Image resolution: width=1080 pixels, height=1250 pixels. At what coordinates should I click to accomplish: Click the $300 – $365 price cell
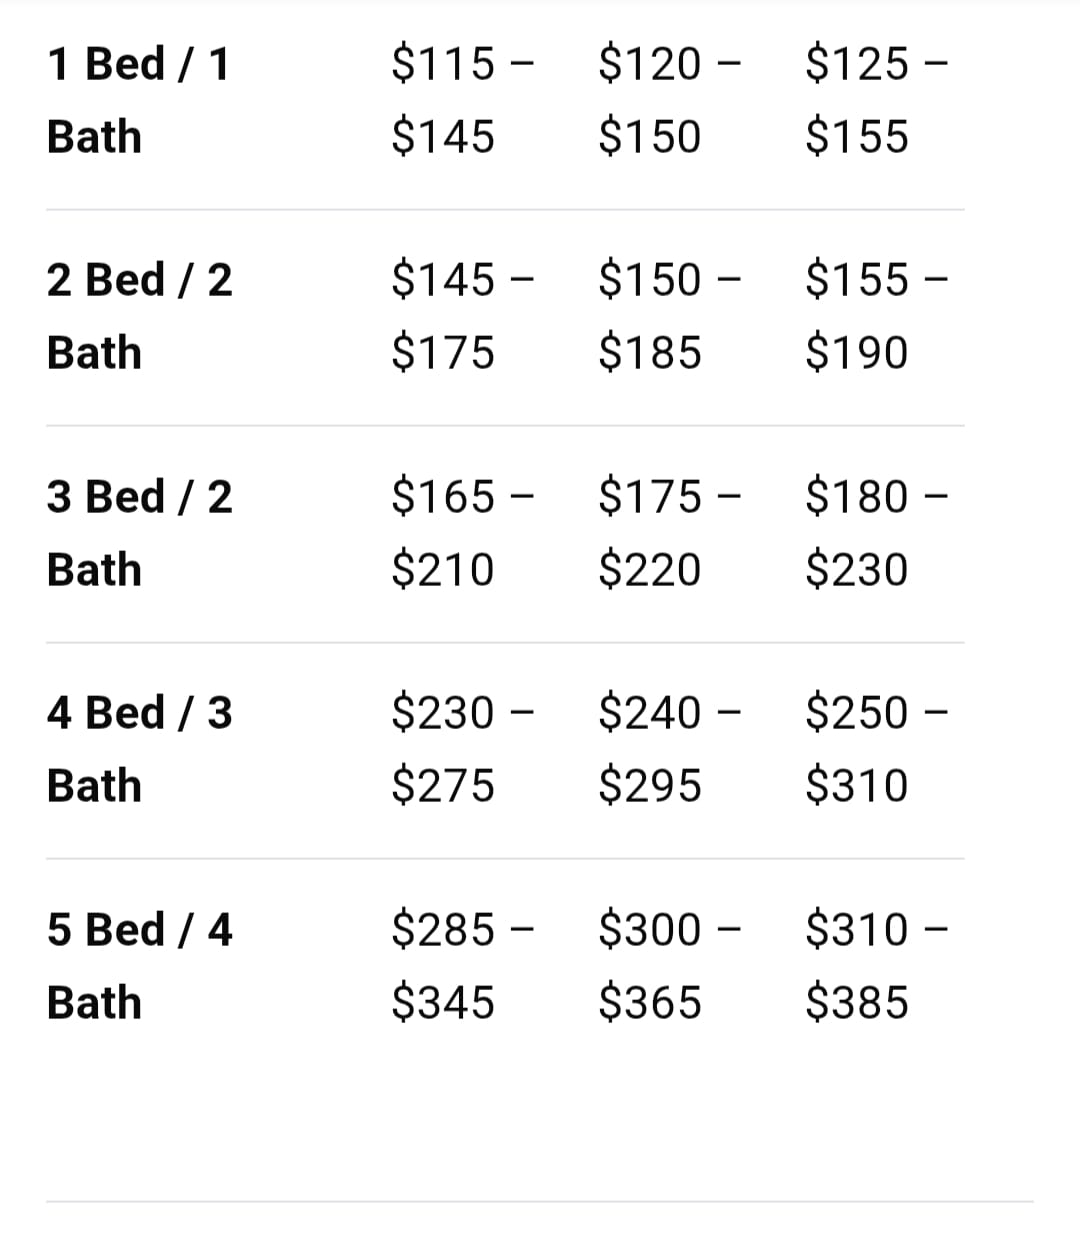point(670,966)
